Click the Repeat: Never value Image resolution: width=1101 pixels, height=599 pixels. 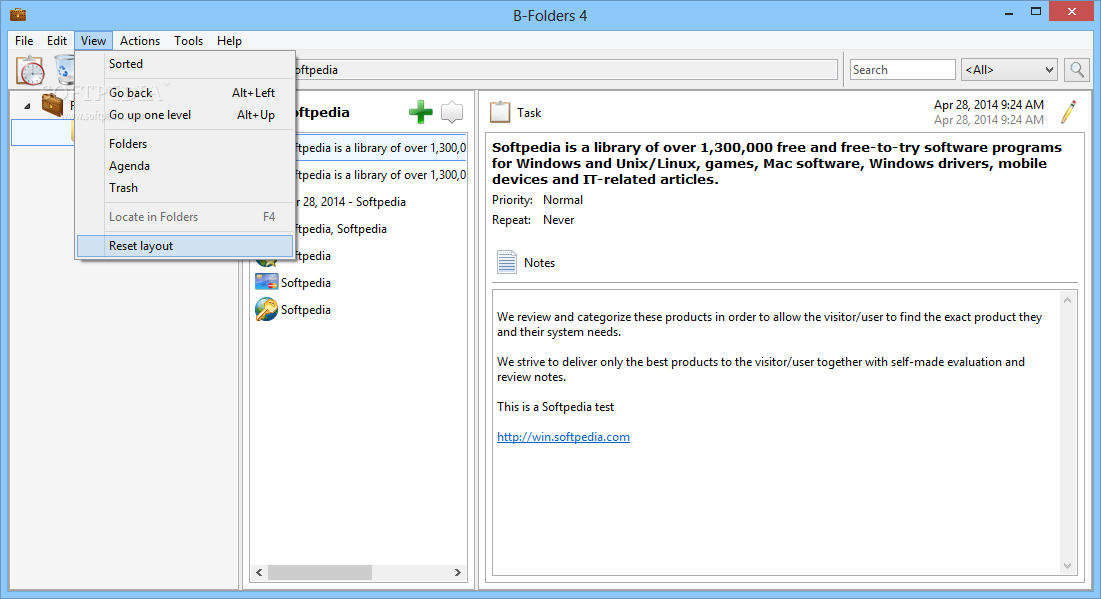click(558, 219)
